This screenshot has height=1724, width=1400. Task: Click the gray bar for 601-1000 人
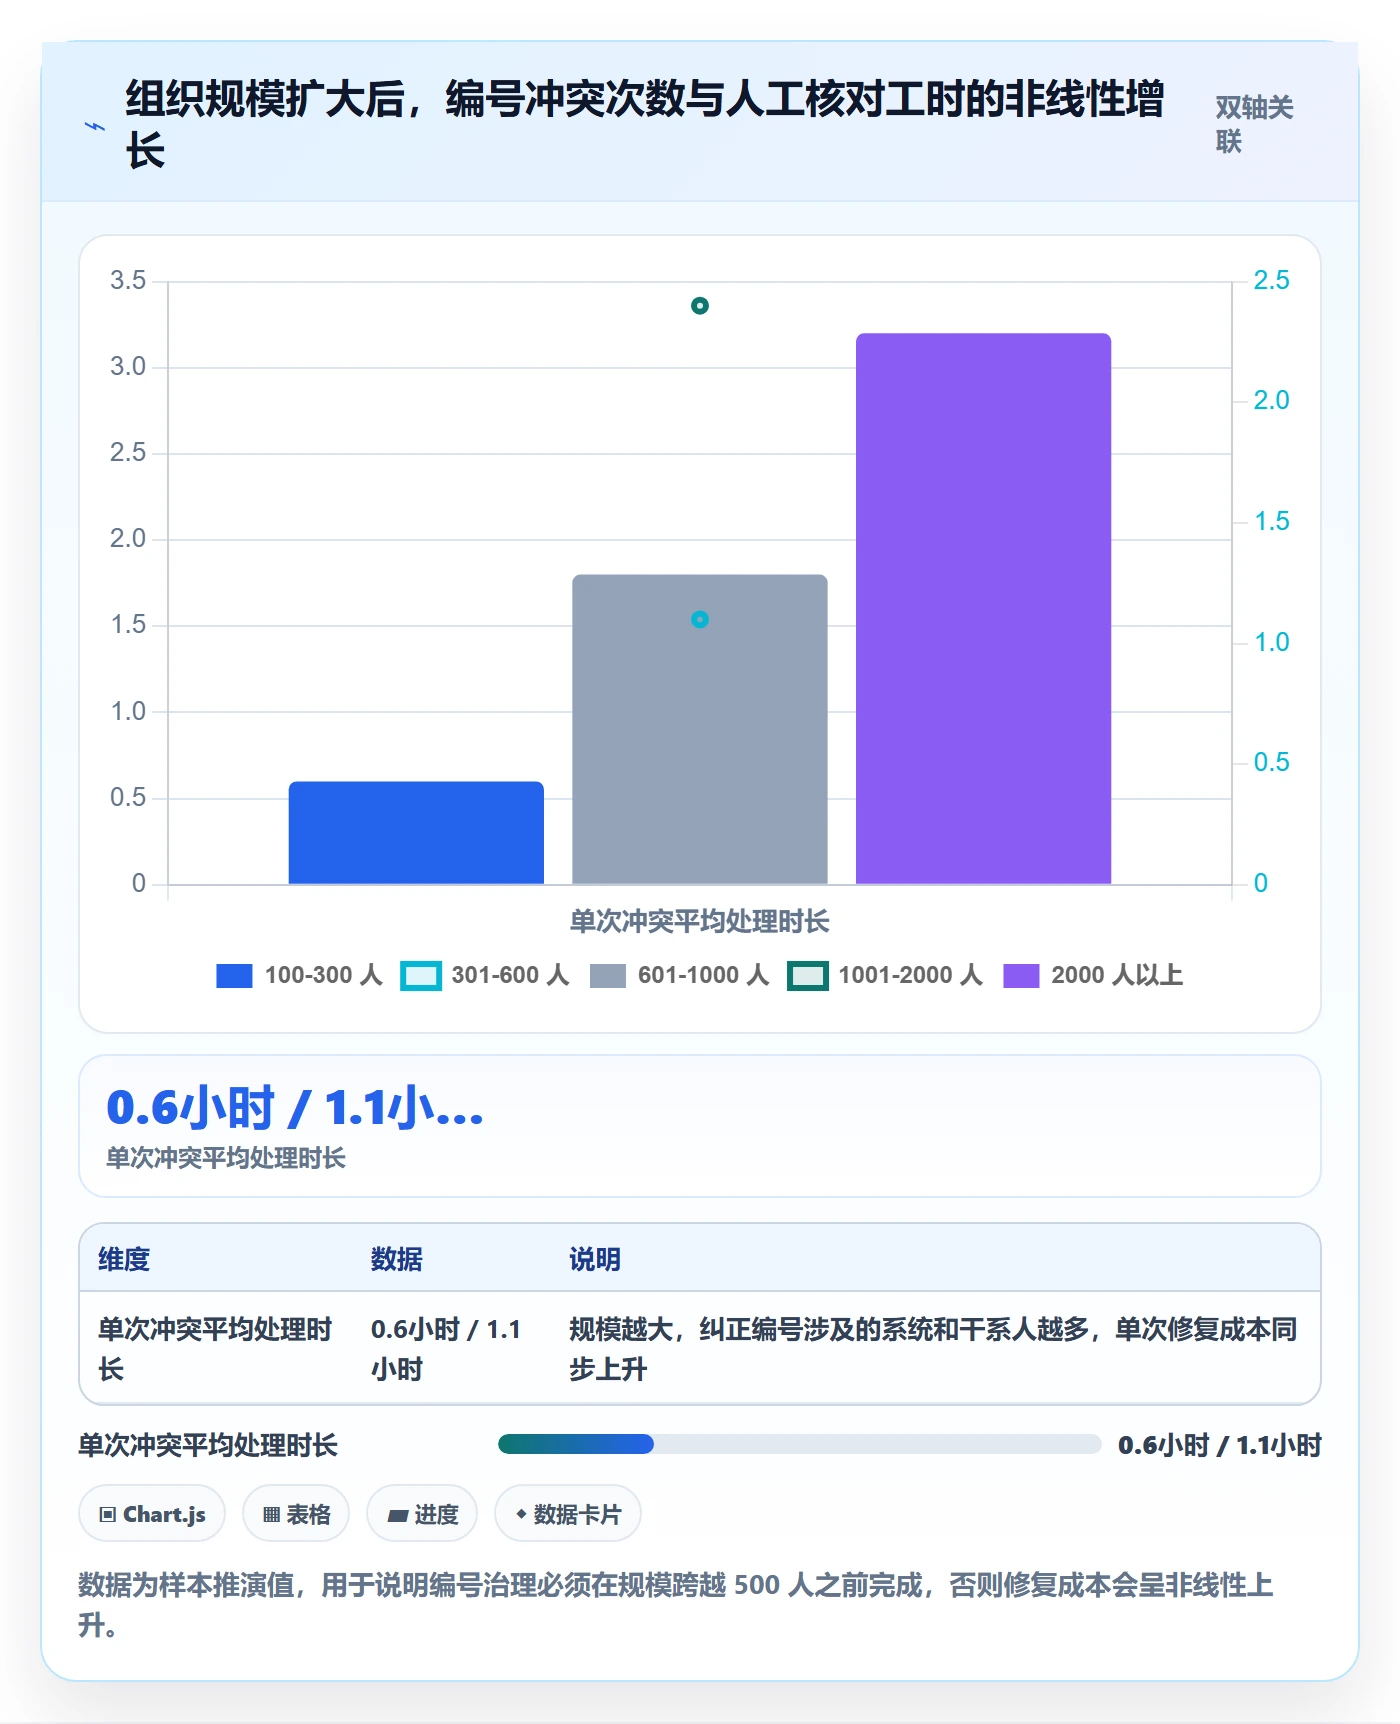700,729
